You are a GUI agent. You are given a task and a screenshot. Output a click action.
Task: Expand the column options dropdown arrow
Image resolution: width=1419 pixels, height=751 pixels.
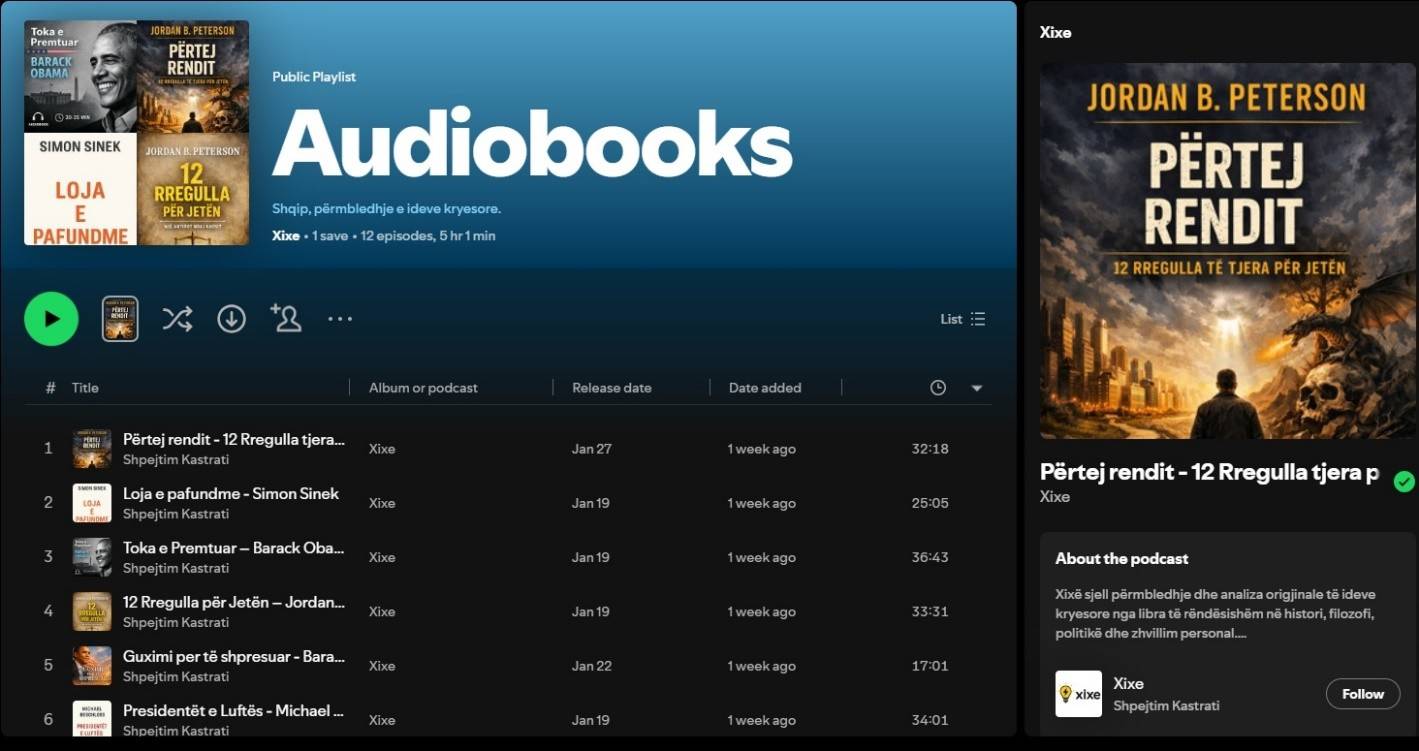977,388
